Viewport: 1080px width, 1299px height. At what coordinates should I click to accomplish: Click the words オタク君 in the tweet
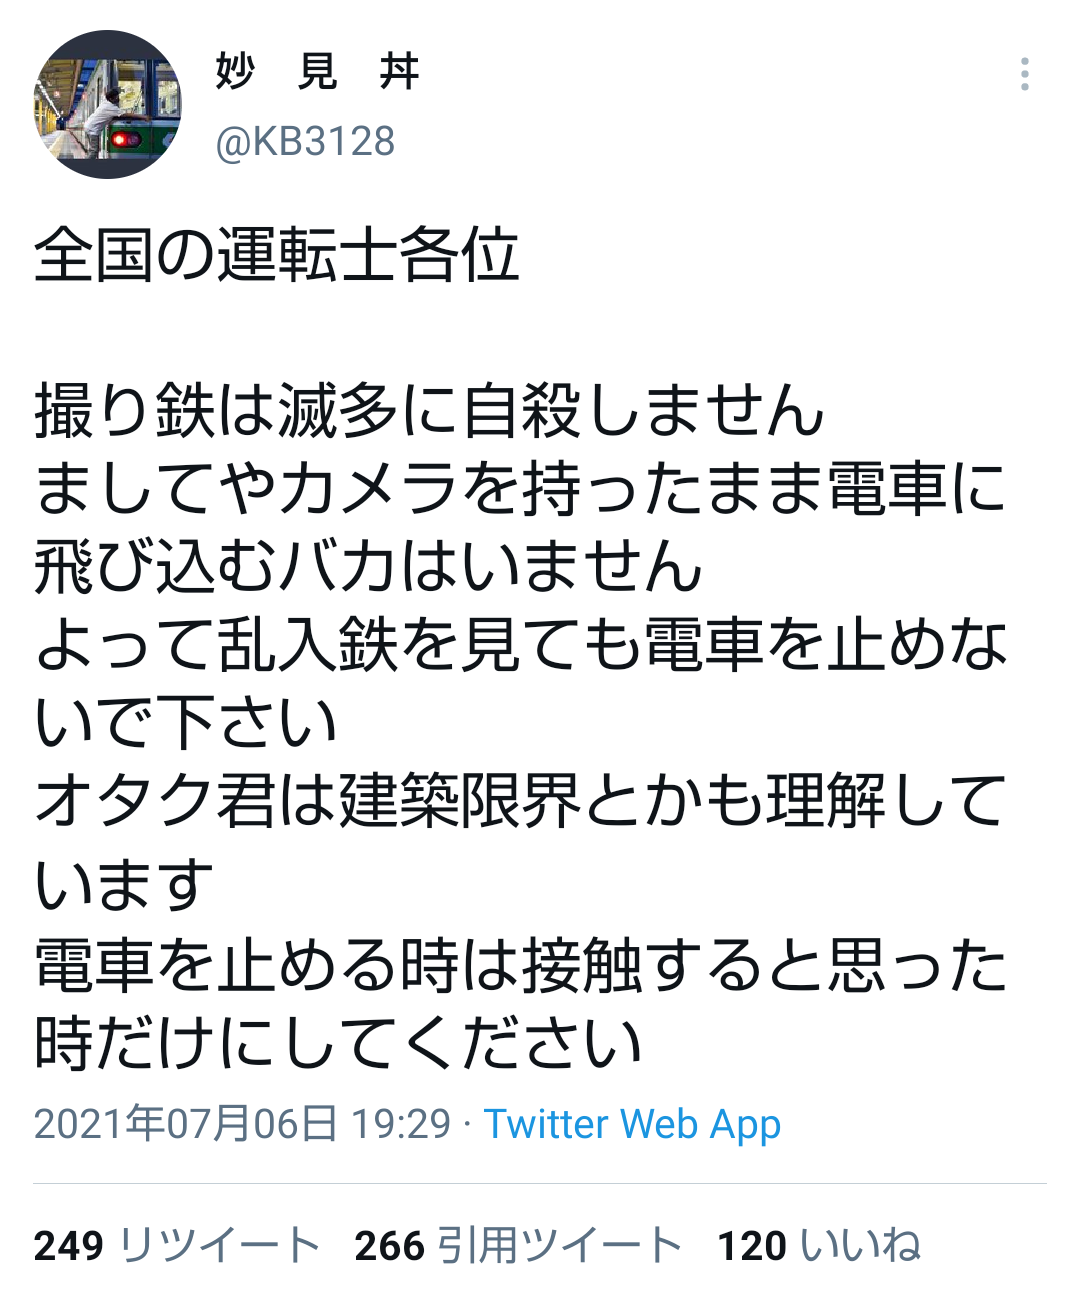(x=156, y=802)
